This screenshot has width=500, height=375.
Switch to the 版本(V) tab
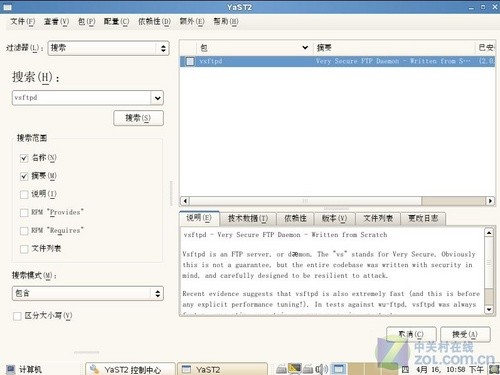pyautogui.click(x=334, y=219)
